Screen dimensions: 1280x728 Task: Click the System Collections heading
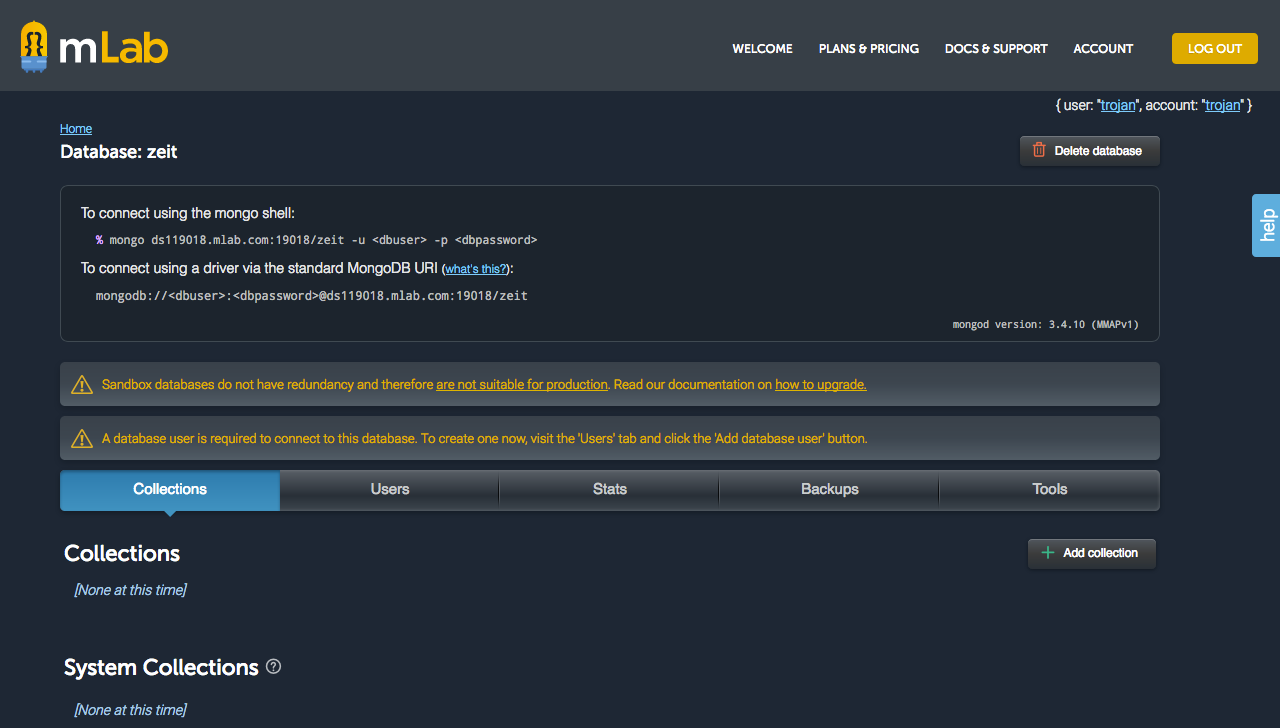pyautogui.click(x=161, y=668)
